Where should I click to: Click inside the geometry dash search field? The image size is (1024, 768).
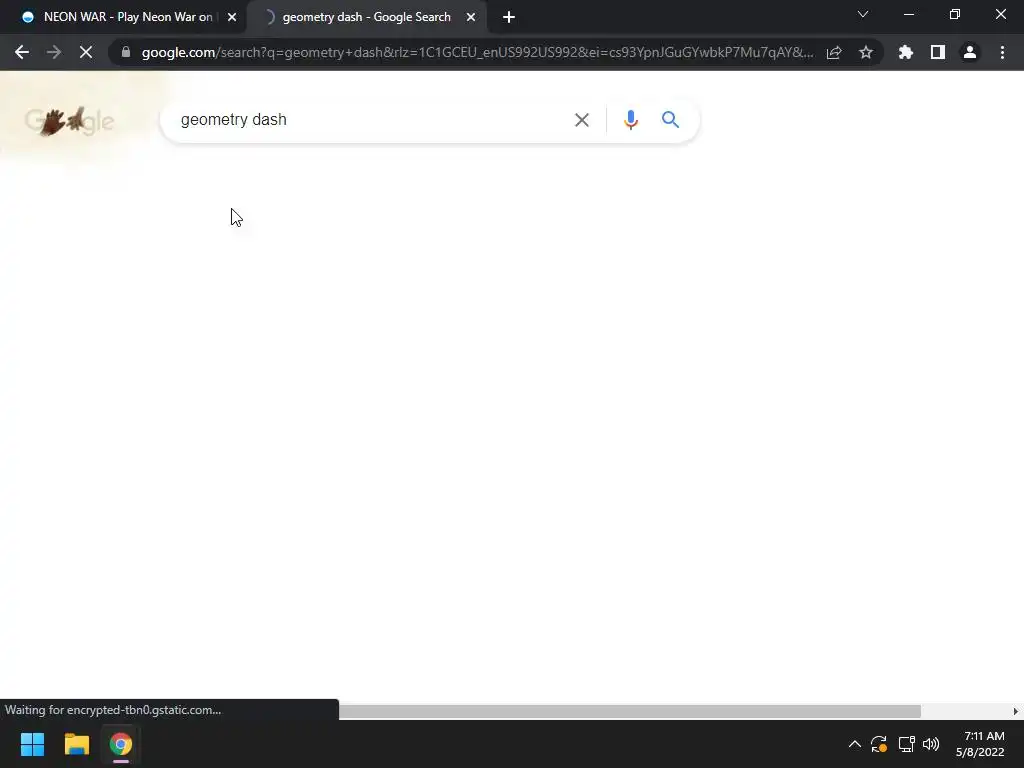coord(374,120)
